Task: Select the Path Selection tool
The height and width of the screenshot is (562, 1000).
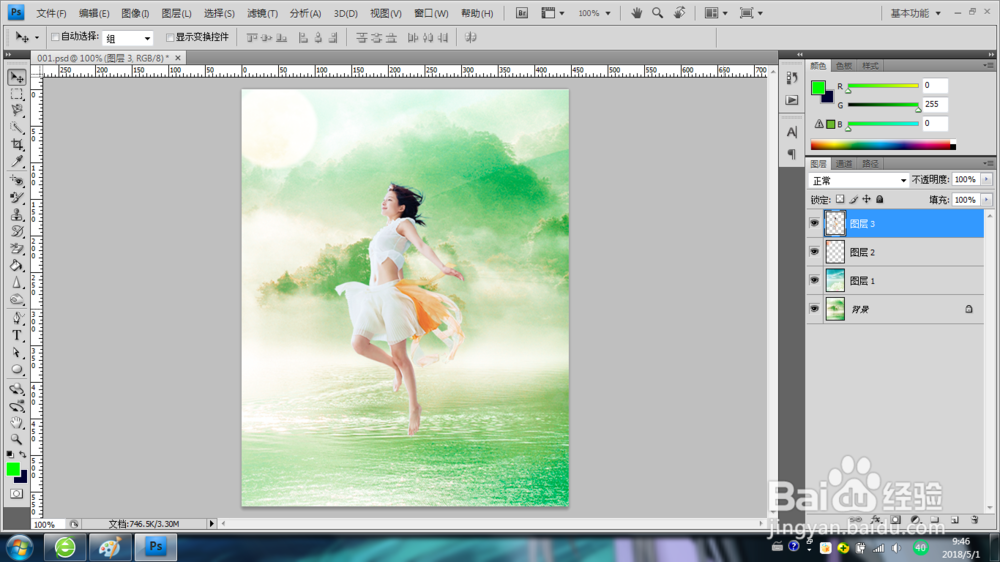Action: [x=17, y=352]
